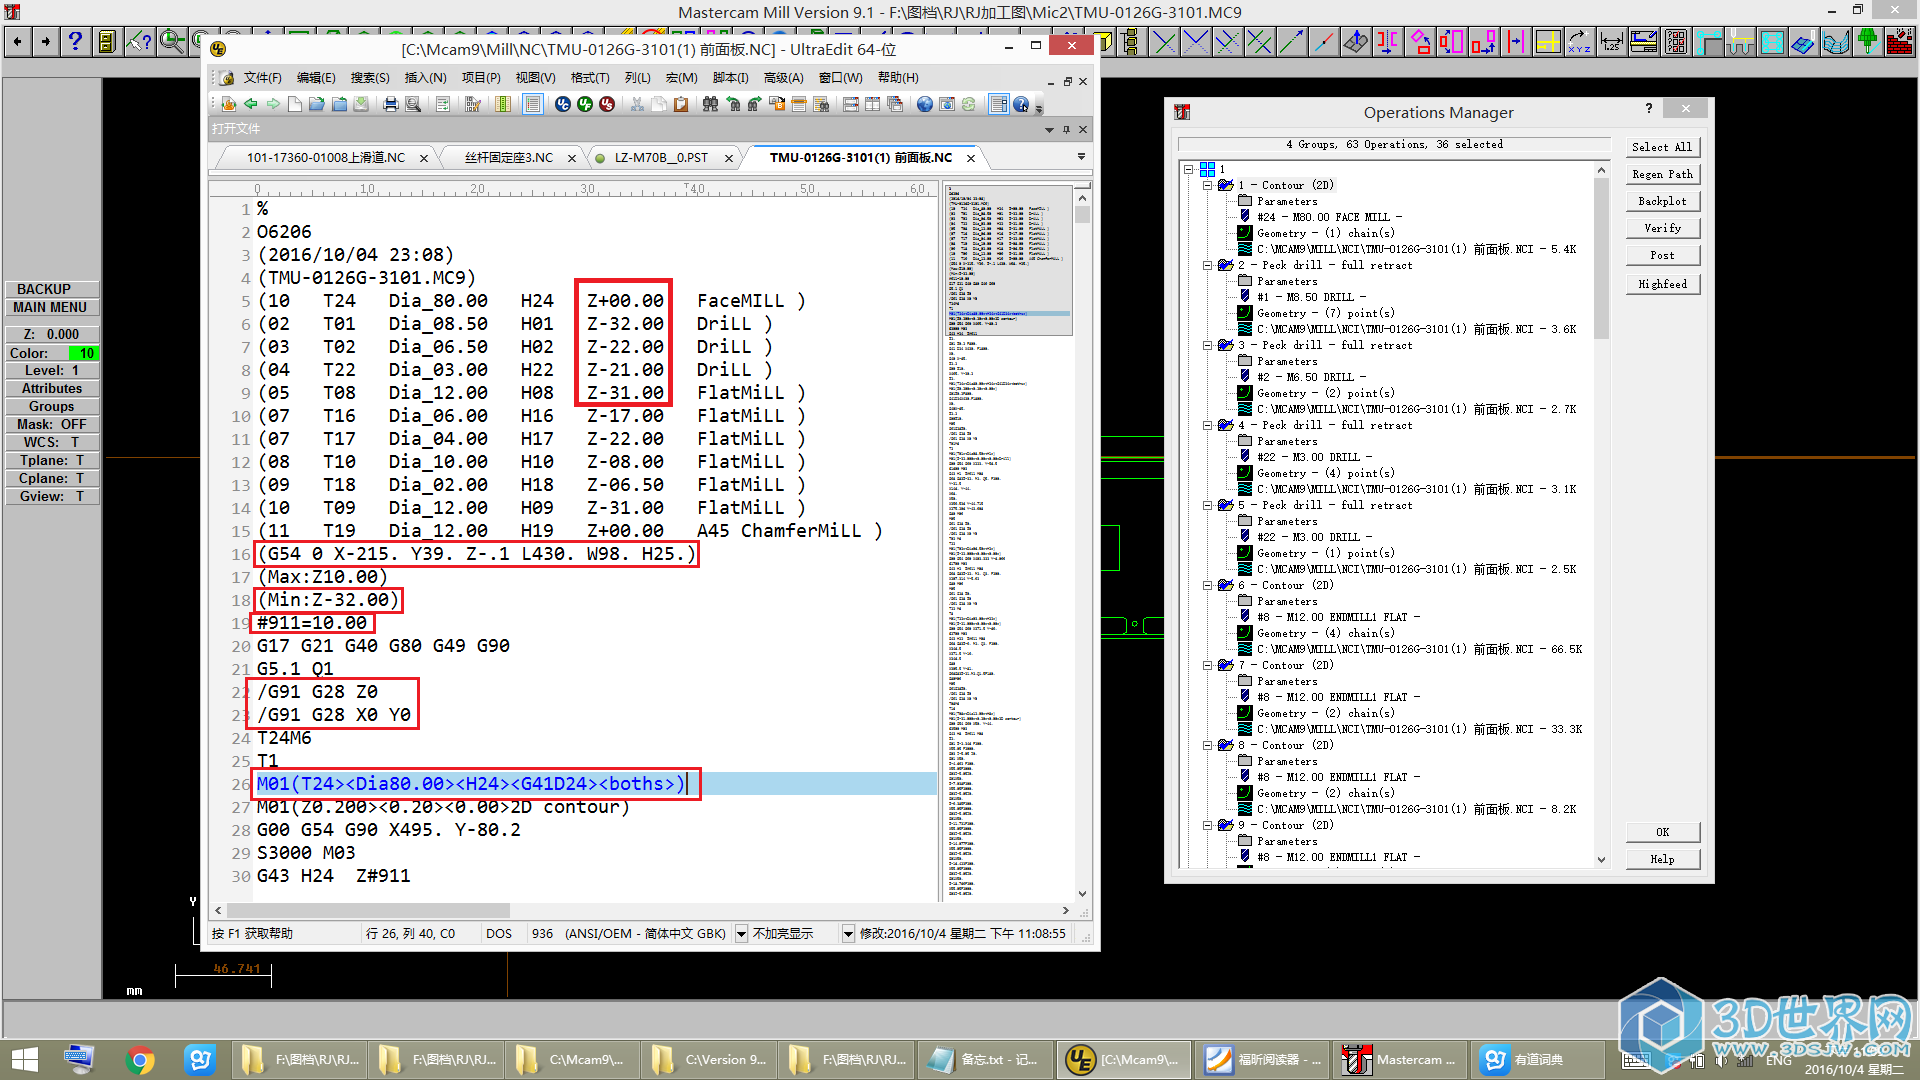Collapse operation 1 Contour (2D)

(1207, 185)
